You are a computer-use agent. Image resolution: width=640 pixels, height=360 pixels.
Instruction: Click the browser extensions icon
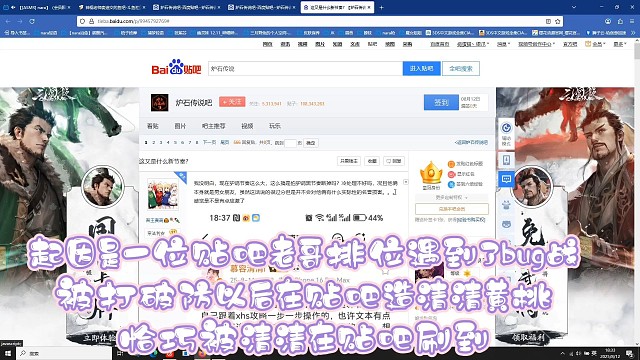pos(620,21)
